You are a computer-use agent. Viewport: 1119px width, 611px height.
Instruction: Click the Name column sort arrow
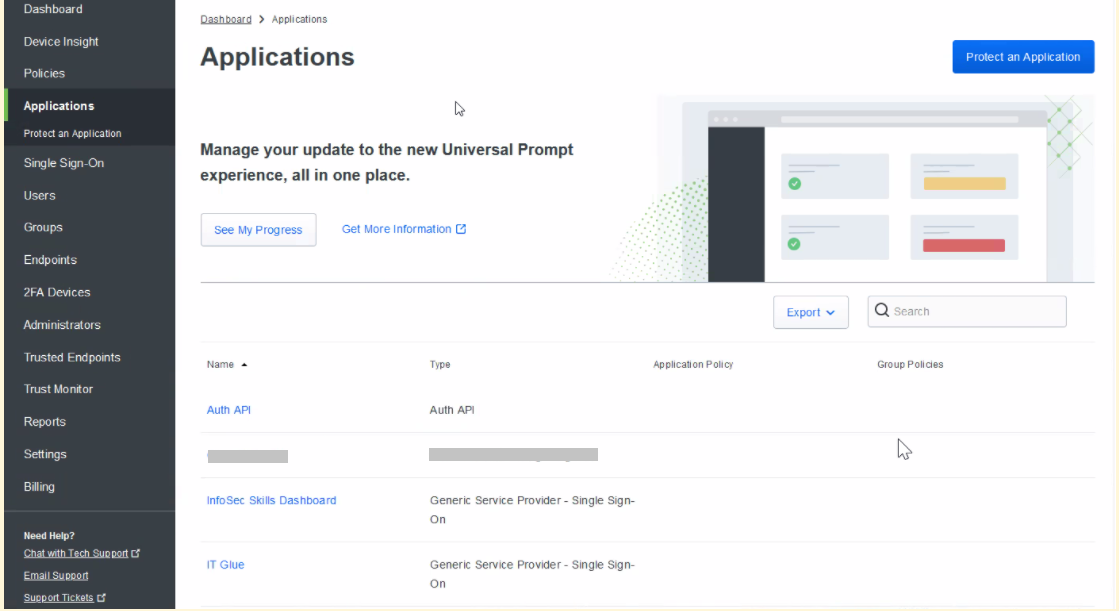pyautogui.click(x=244, y=365)
